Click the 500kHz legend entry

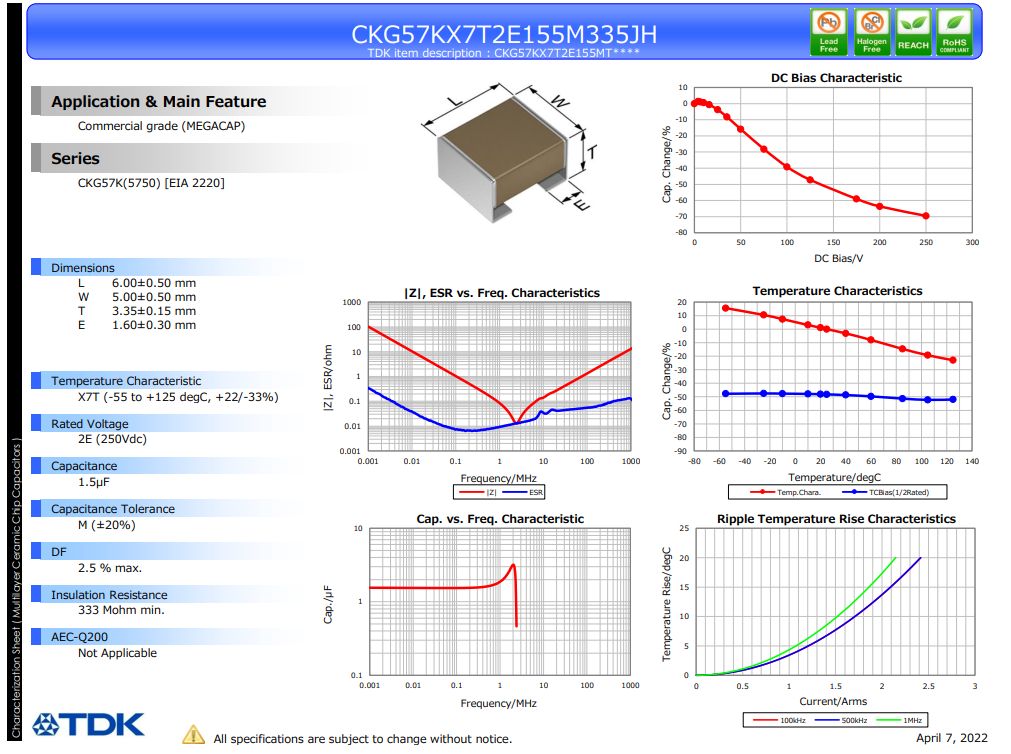pos(841,720)
